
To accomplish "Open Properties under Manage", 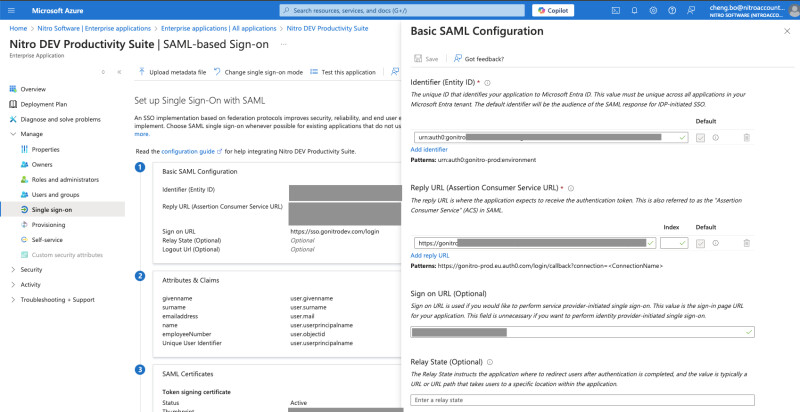I will click(x=45, y=149).
